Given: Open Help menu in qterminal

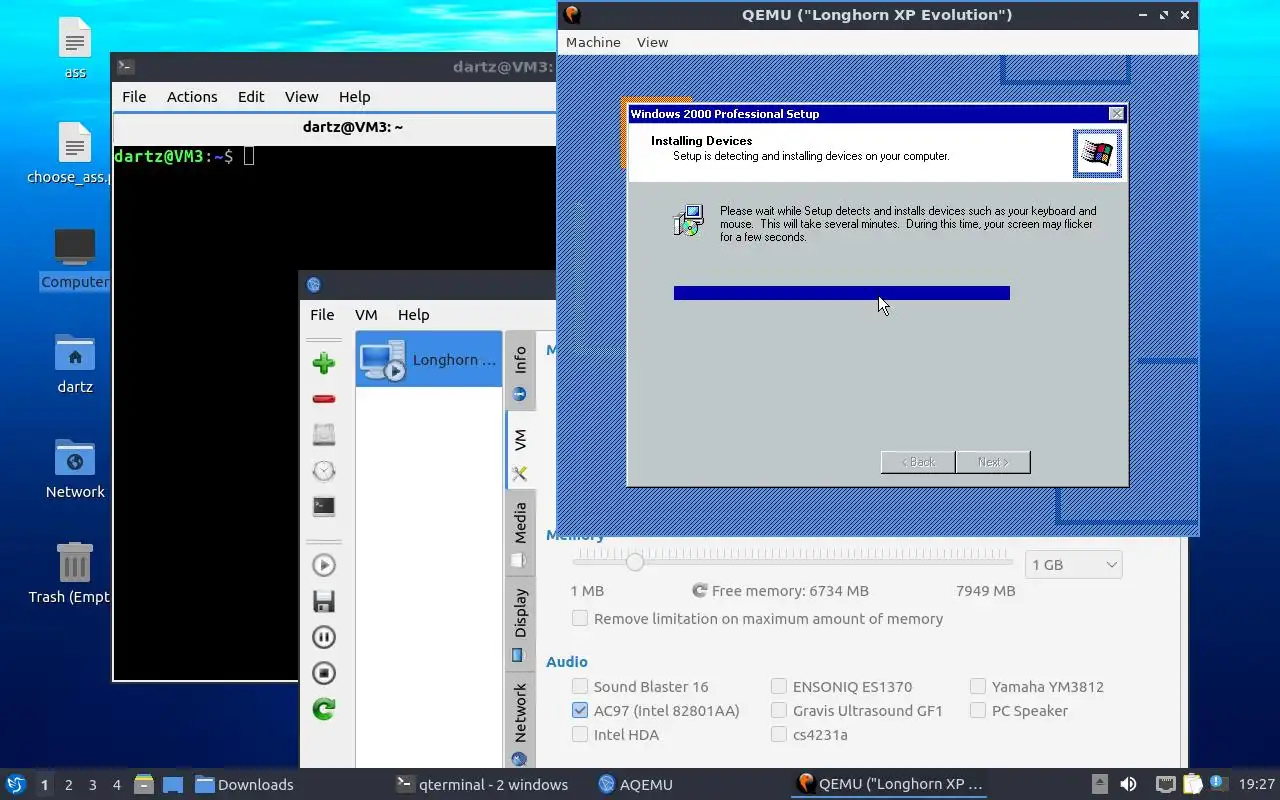Looking at the screenshot, I should point(354,97).
